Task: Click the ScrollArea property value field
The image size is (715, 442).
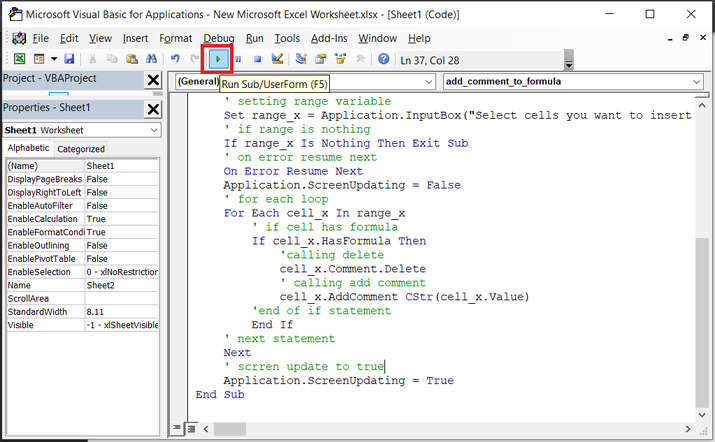Action: pos(121,298)
